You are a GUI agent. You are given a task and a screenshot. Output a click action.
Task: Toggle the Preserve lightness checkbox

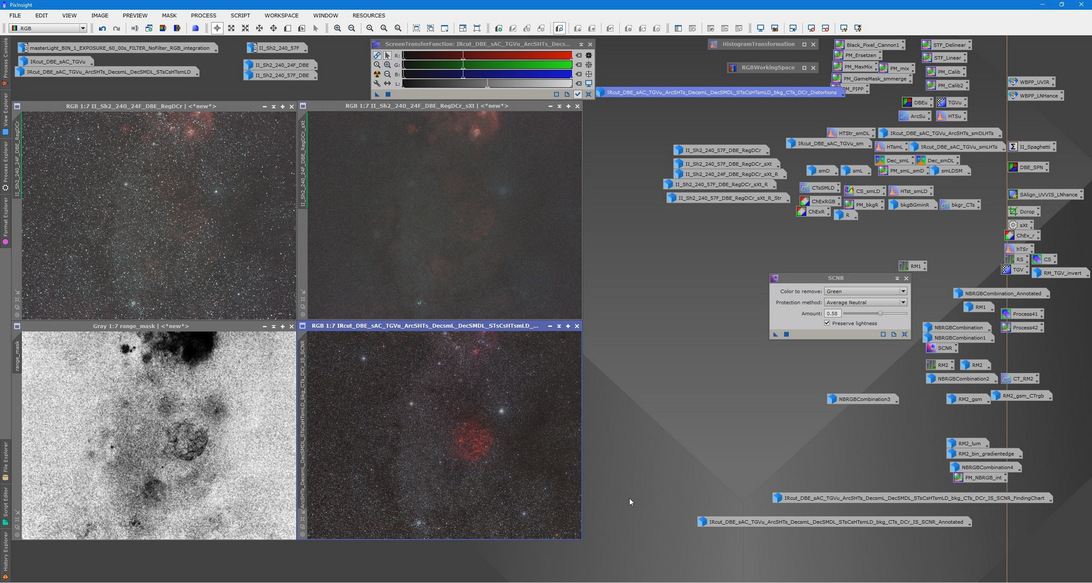pyautogui.click(x=827, y=323)
